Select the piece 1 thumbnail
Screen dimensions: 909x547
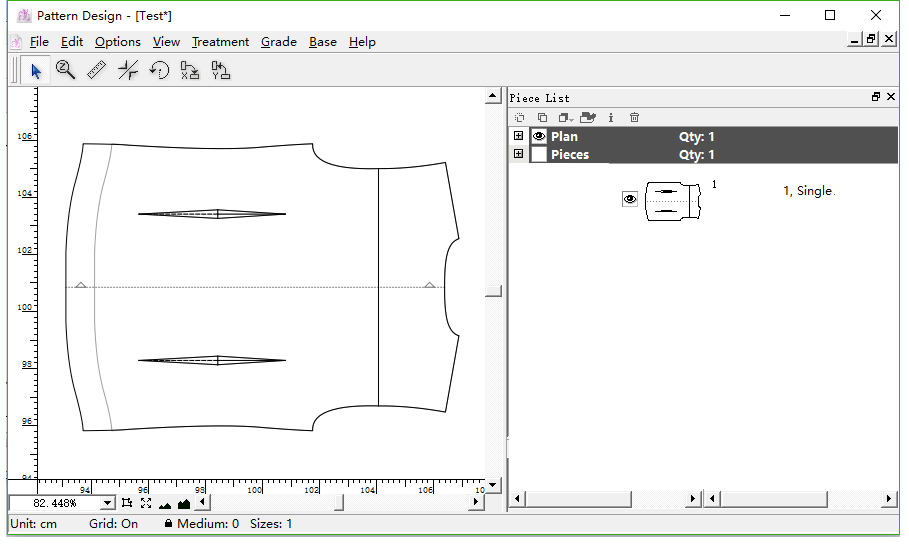click(675, 200)
